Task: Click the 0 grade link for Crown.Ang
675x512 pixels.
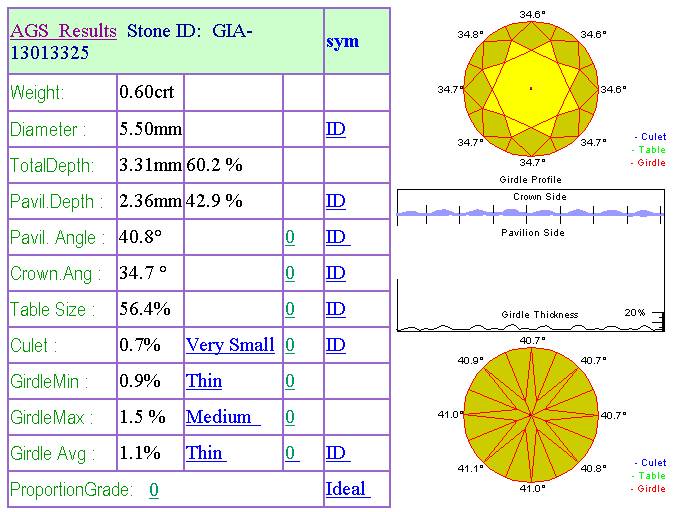Action: pyautogui.click(x=290, y=273)
